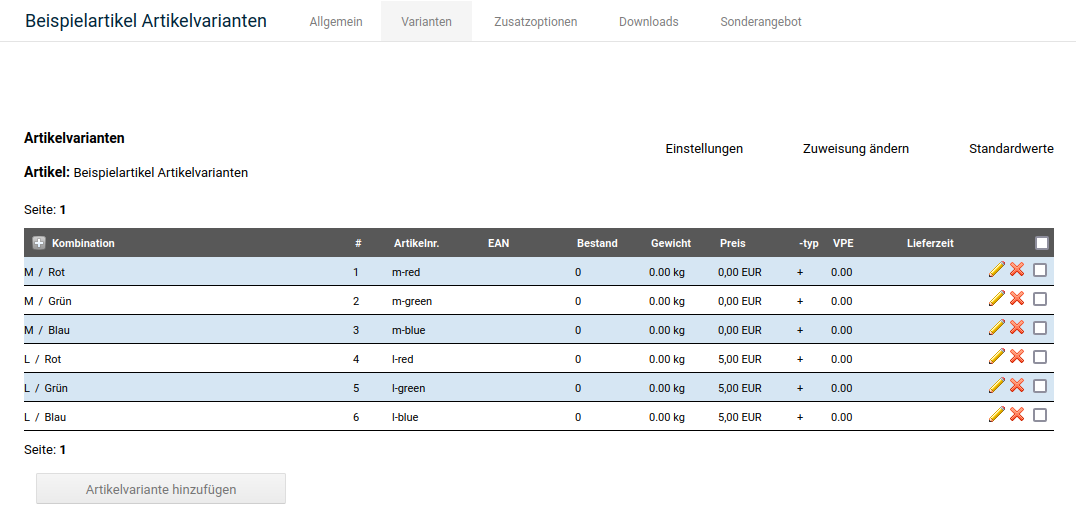The height and width of the screenshot is (519, 1076).
Task: Edit the M / Rot variant with pencil icon
Action: coord(996,269)
